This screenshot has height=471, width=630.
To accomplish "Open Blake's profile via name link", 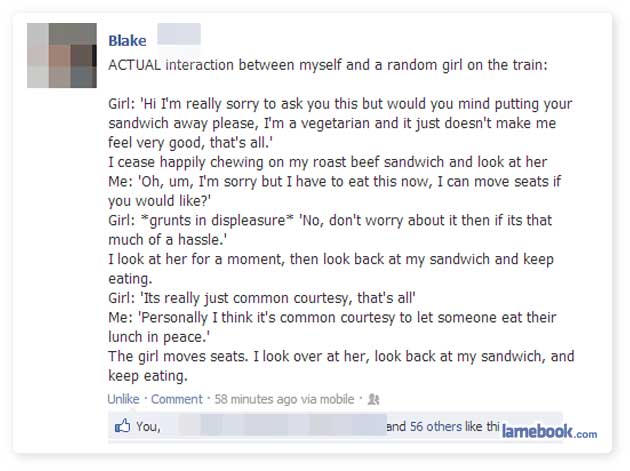I will (x=126, y=41).
